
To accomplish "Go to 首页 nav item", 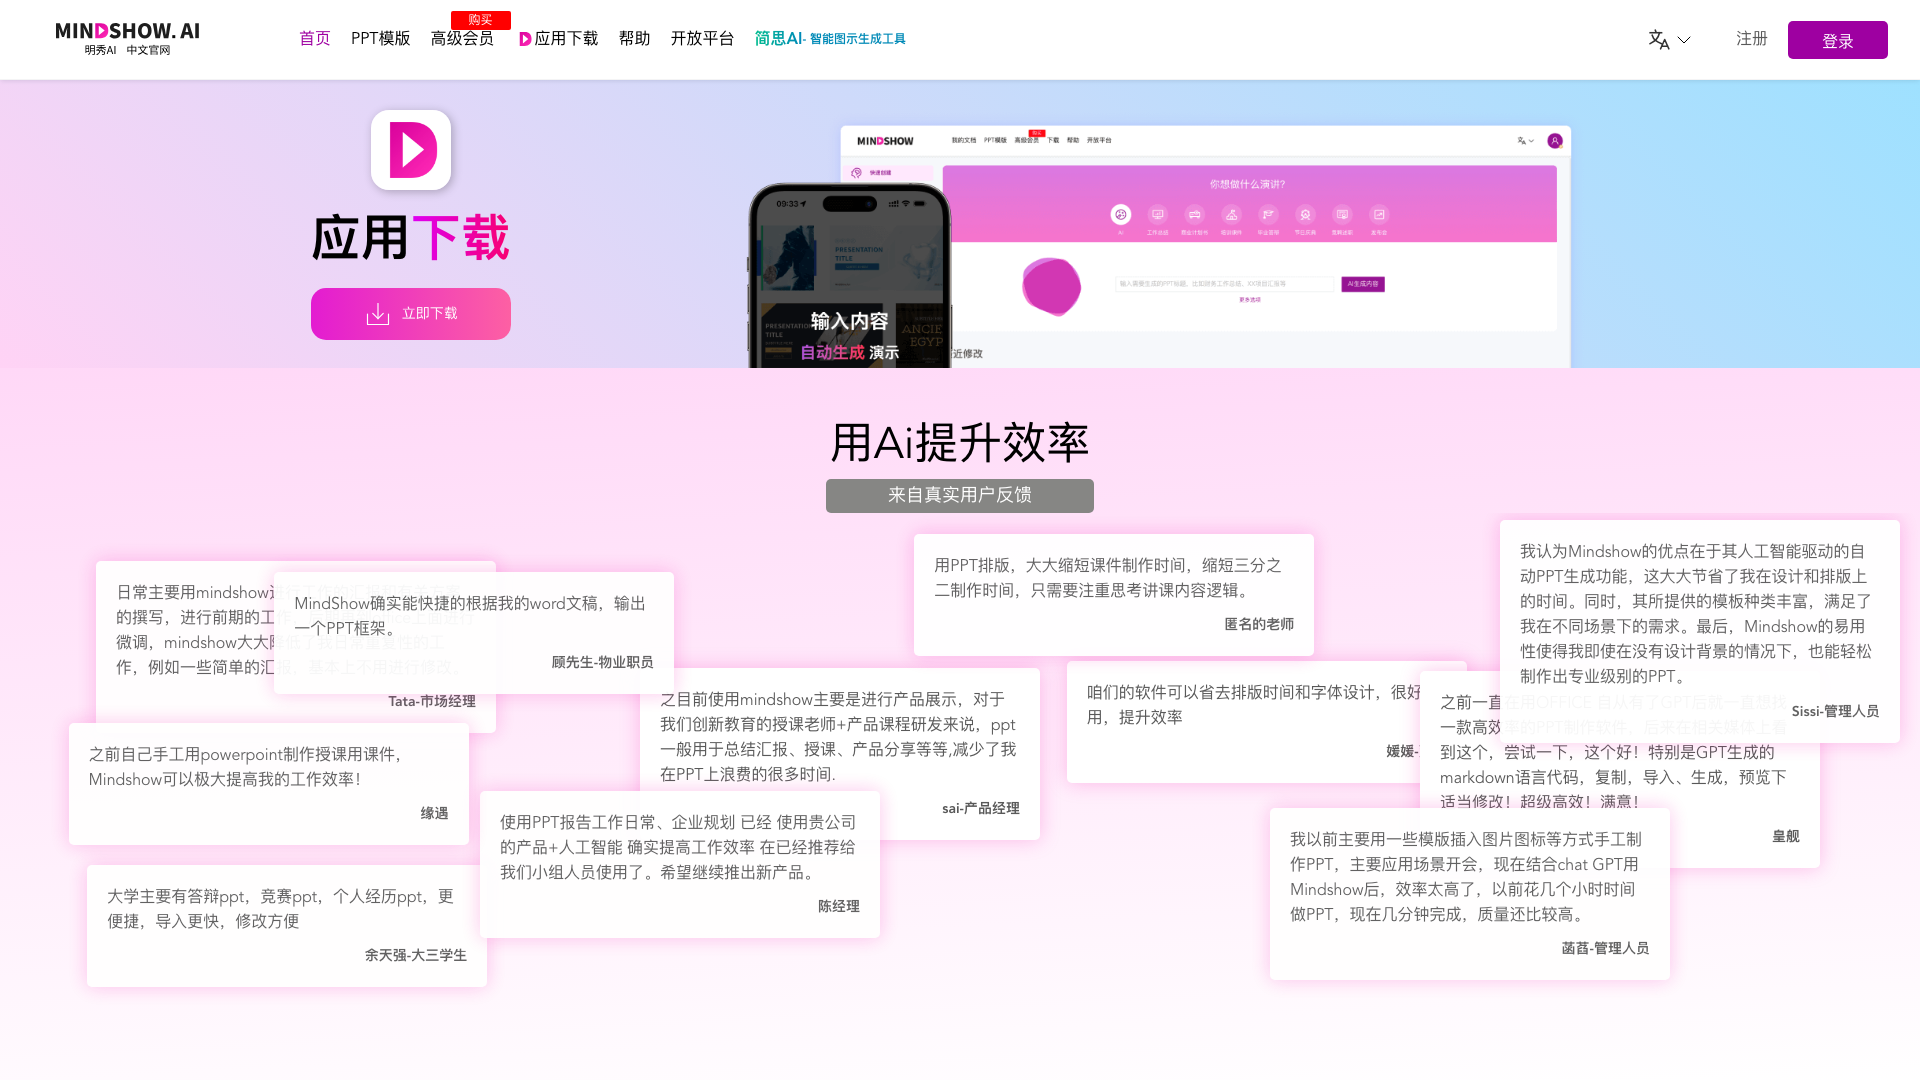I will coord(315,38).
